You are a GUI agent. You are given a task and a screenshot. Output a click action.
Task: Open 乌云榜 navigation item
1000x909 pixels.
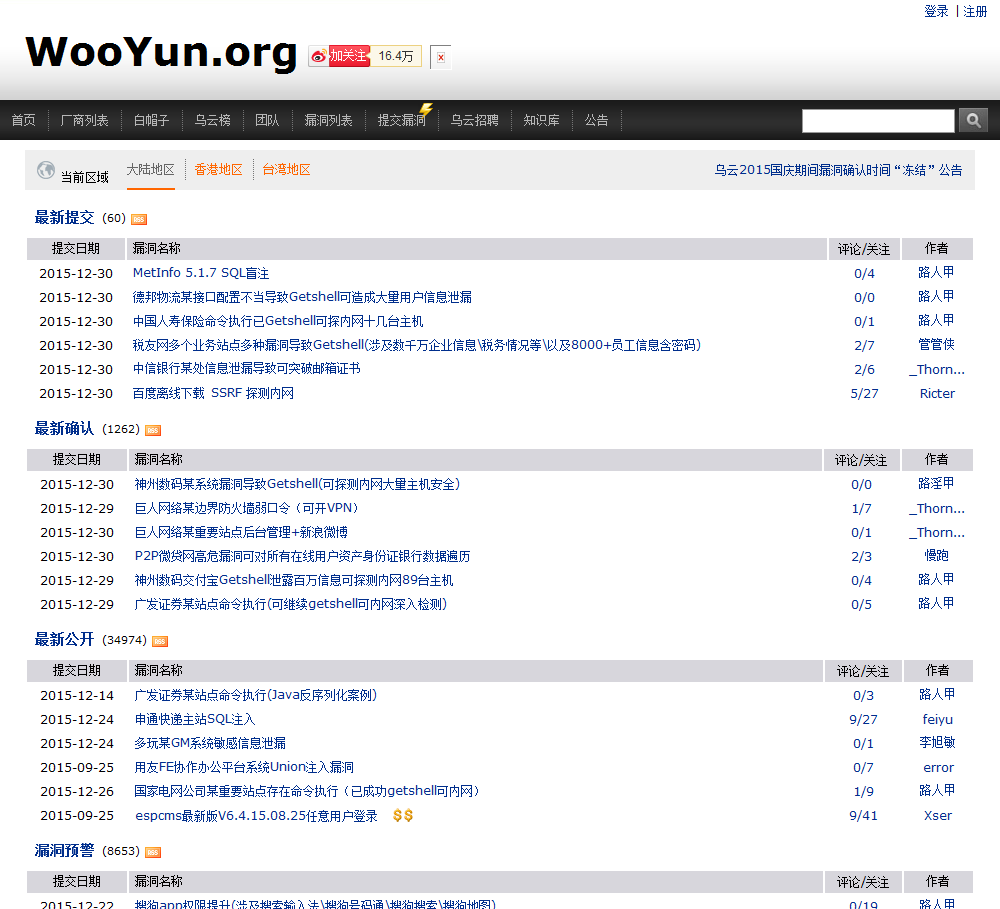point(212,120)
